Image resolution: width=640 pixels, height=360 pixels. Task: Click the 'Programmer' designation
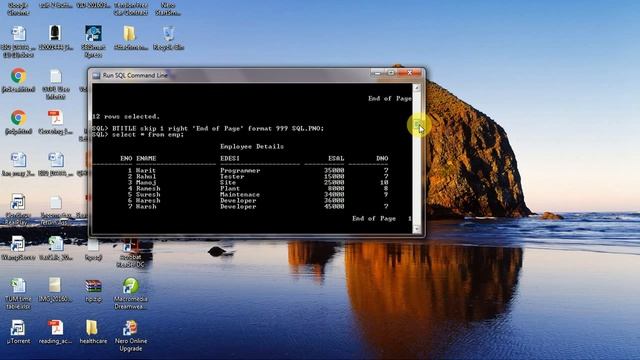[240, 170]
